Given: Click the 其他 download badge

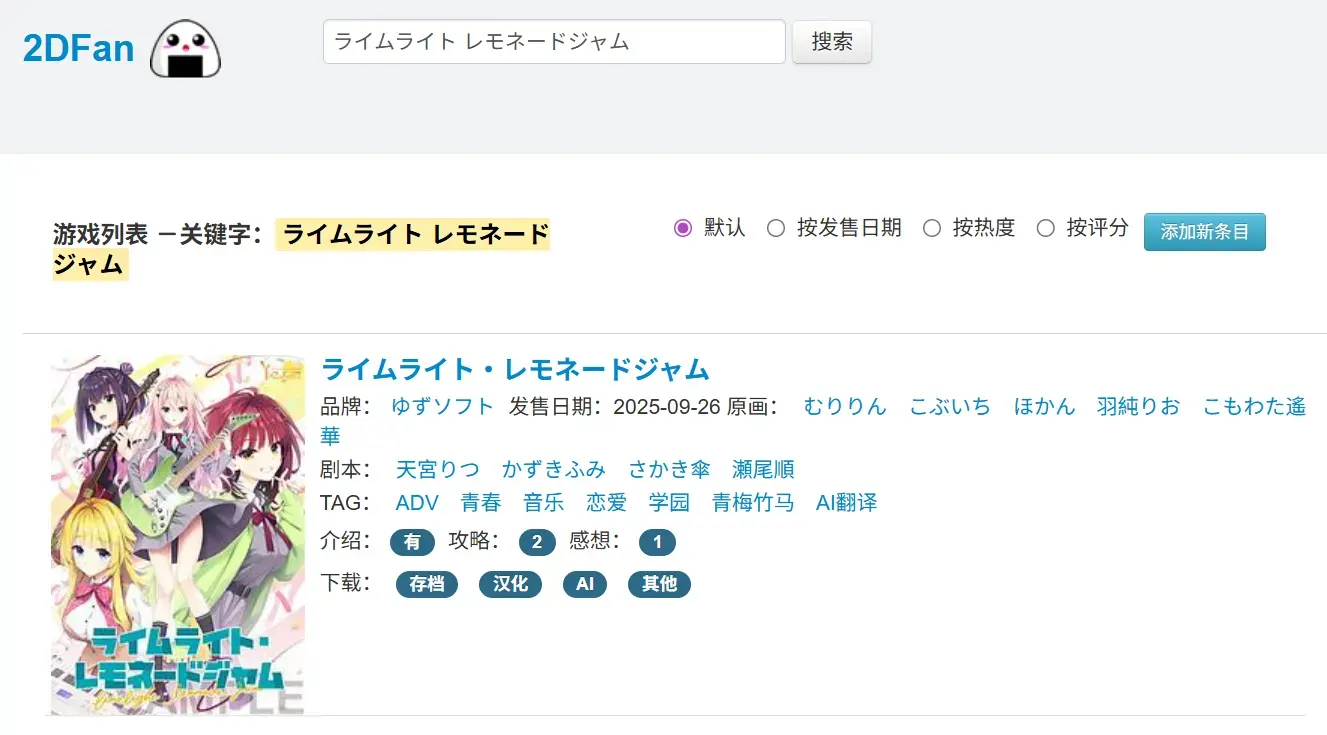Looking at the screenshot, I should point(659,584).
